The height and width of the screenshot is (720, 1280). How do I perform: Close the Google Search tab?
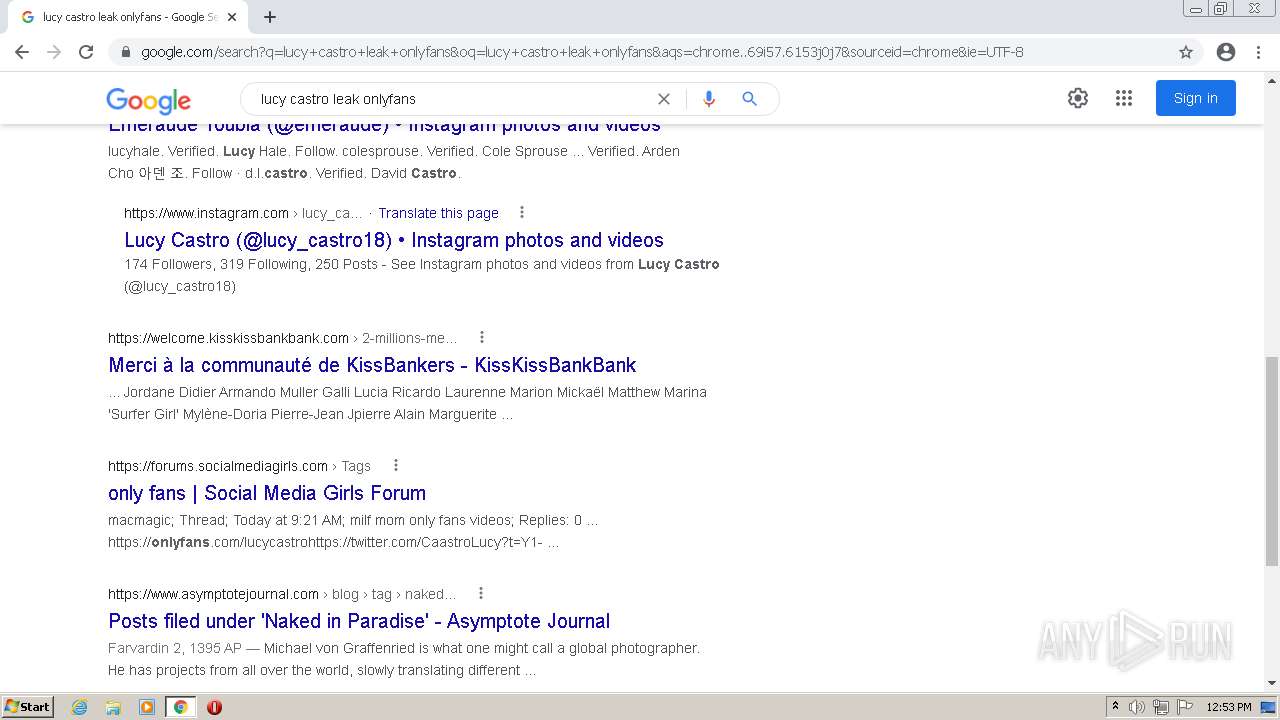pos(232,17)
